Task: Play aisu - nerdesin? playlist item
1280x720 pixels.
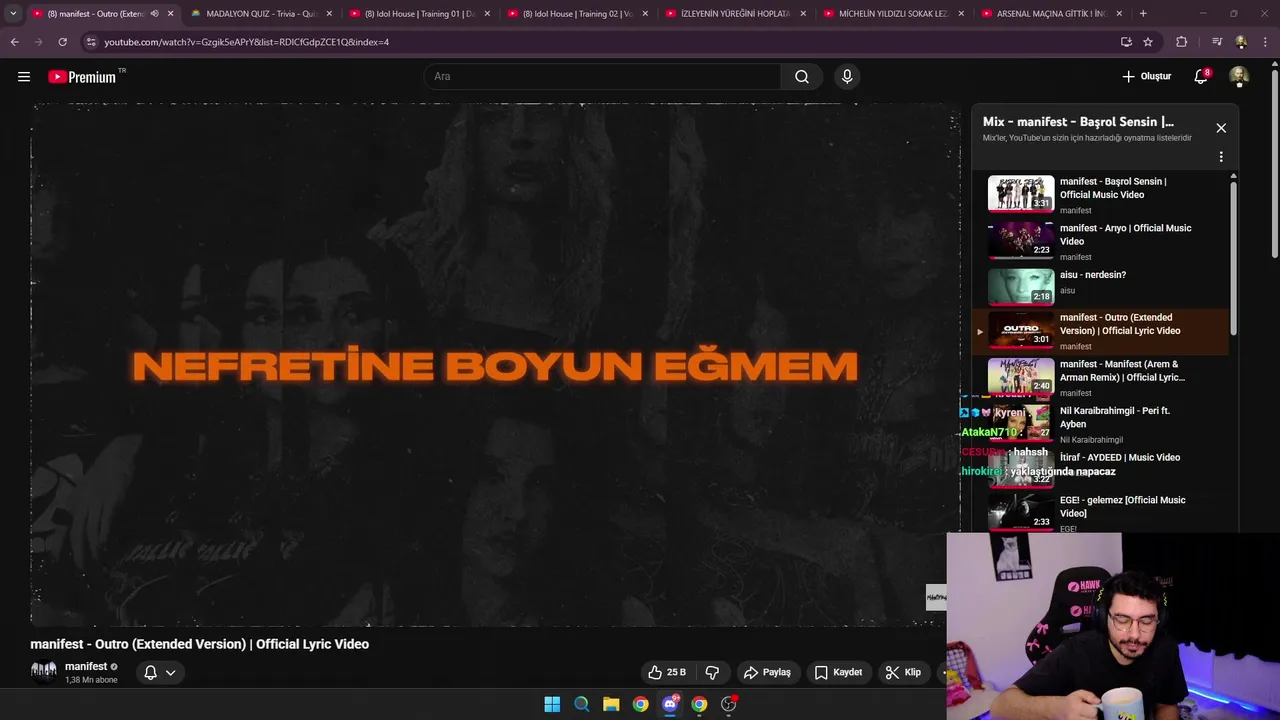Action: 1100,285
